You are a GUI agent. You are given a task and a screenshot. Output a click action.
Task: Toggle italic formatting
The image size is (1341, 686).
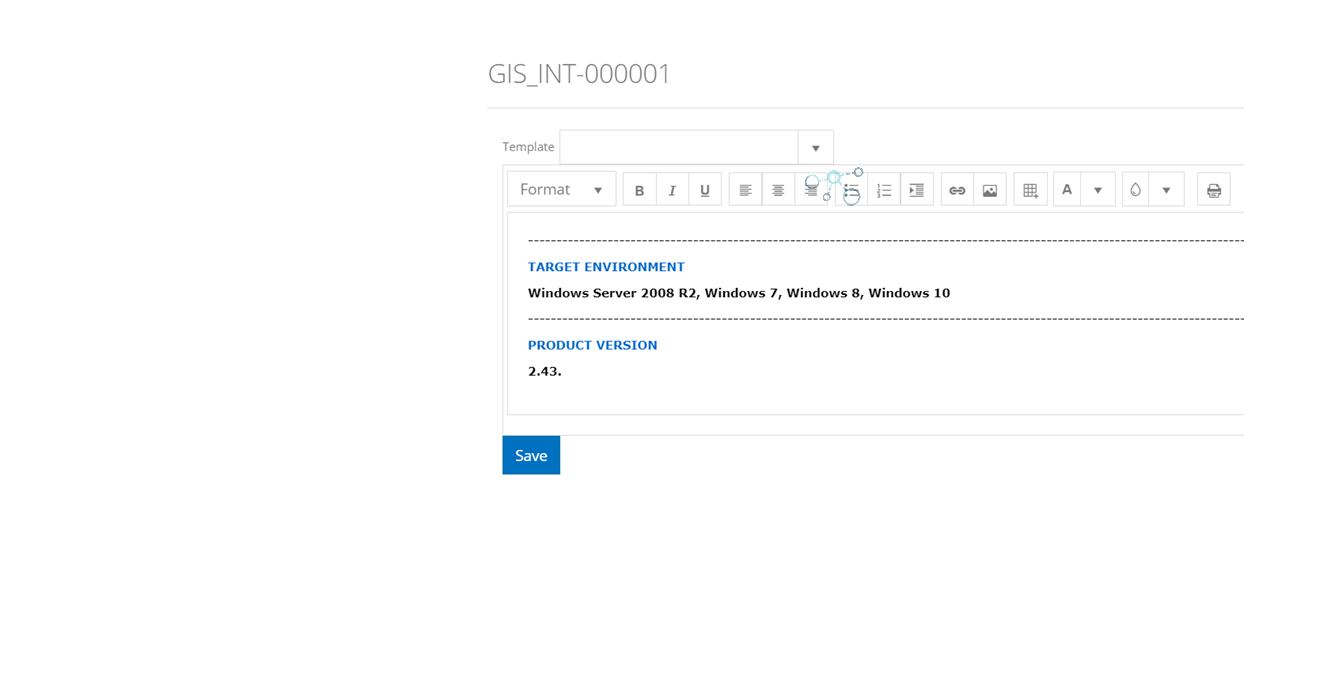click(672, 190)
